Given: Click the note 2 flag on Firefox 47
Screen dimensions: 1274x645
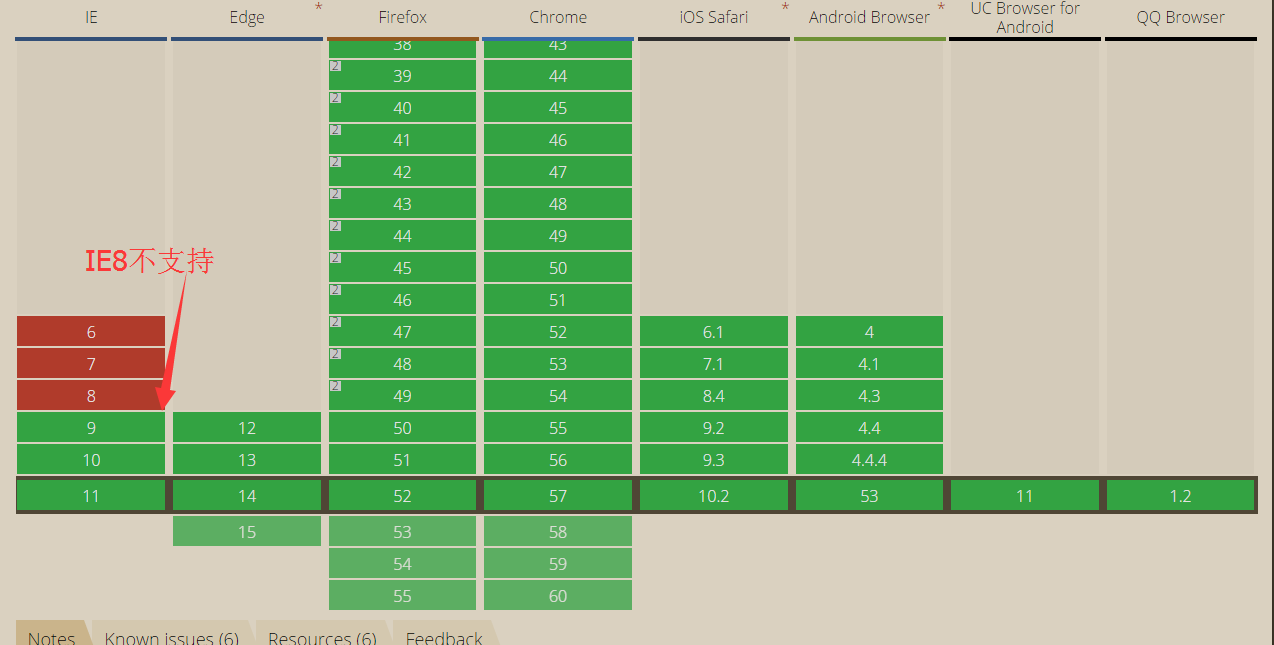Looking at the screenshot, I should (x=335, y=322).
